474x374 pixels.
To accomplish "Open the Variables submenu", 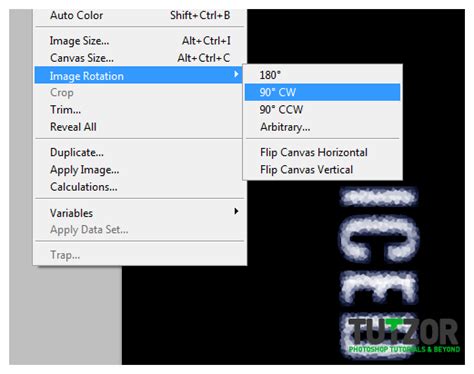I will point(140,213).
